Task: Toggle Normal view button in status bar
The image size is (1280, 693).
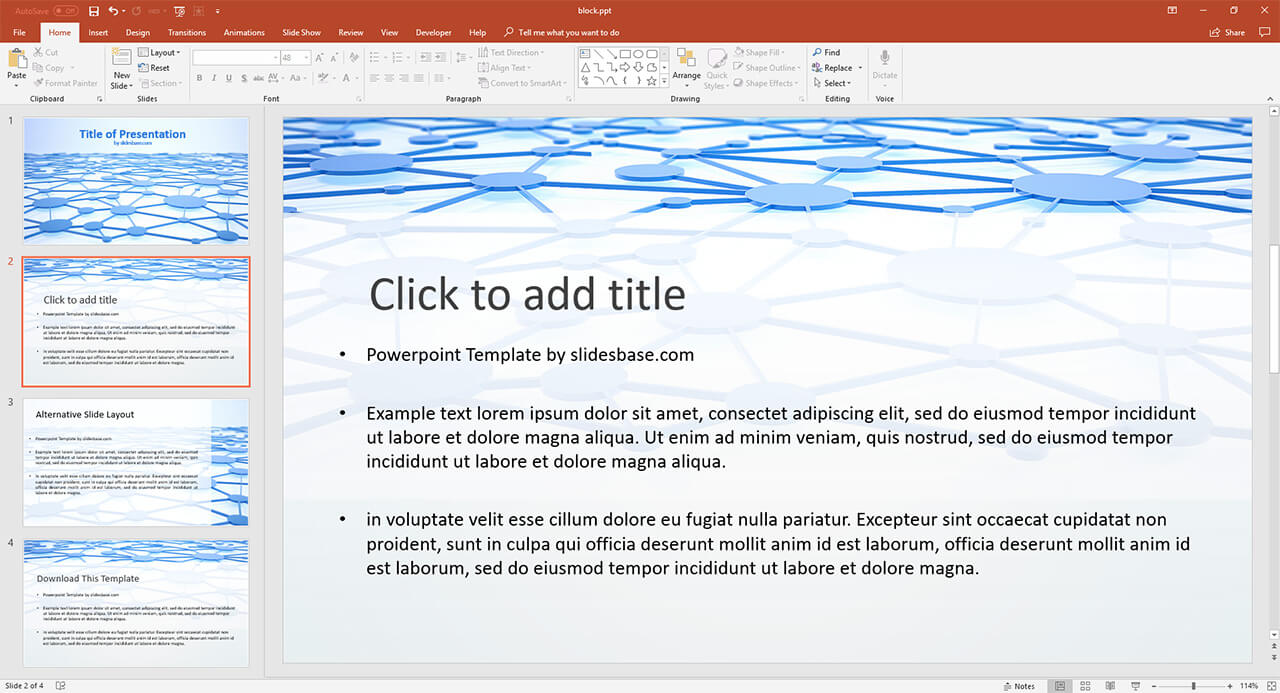Action: [1060, 686]
